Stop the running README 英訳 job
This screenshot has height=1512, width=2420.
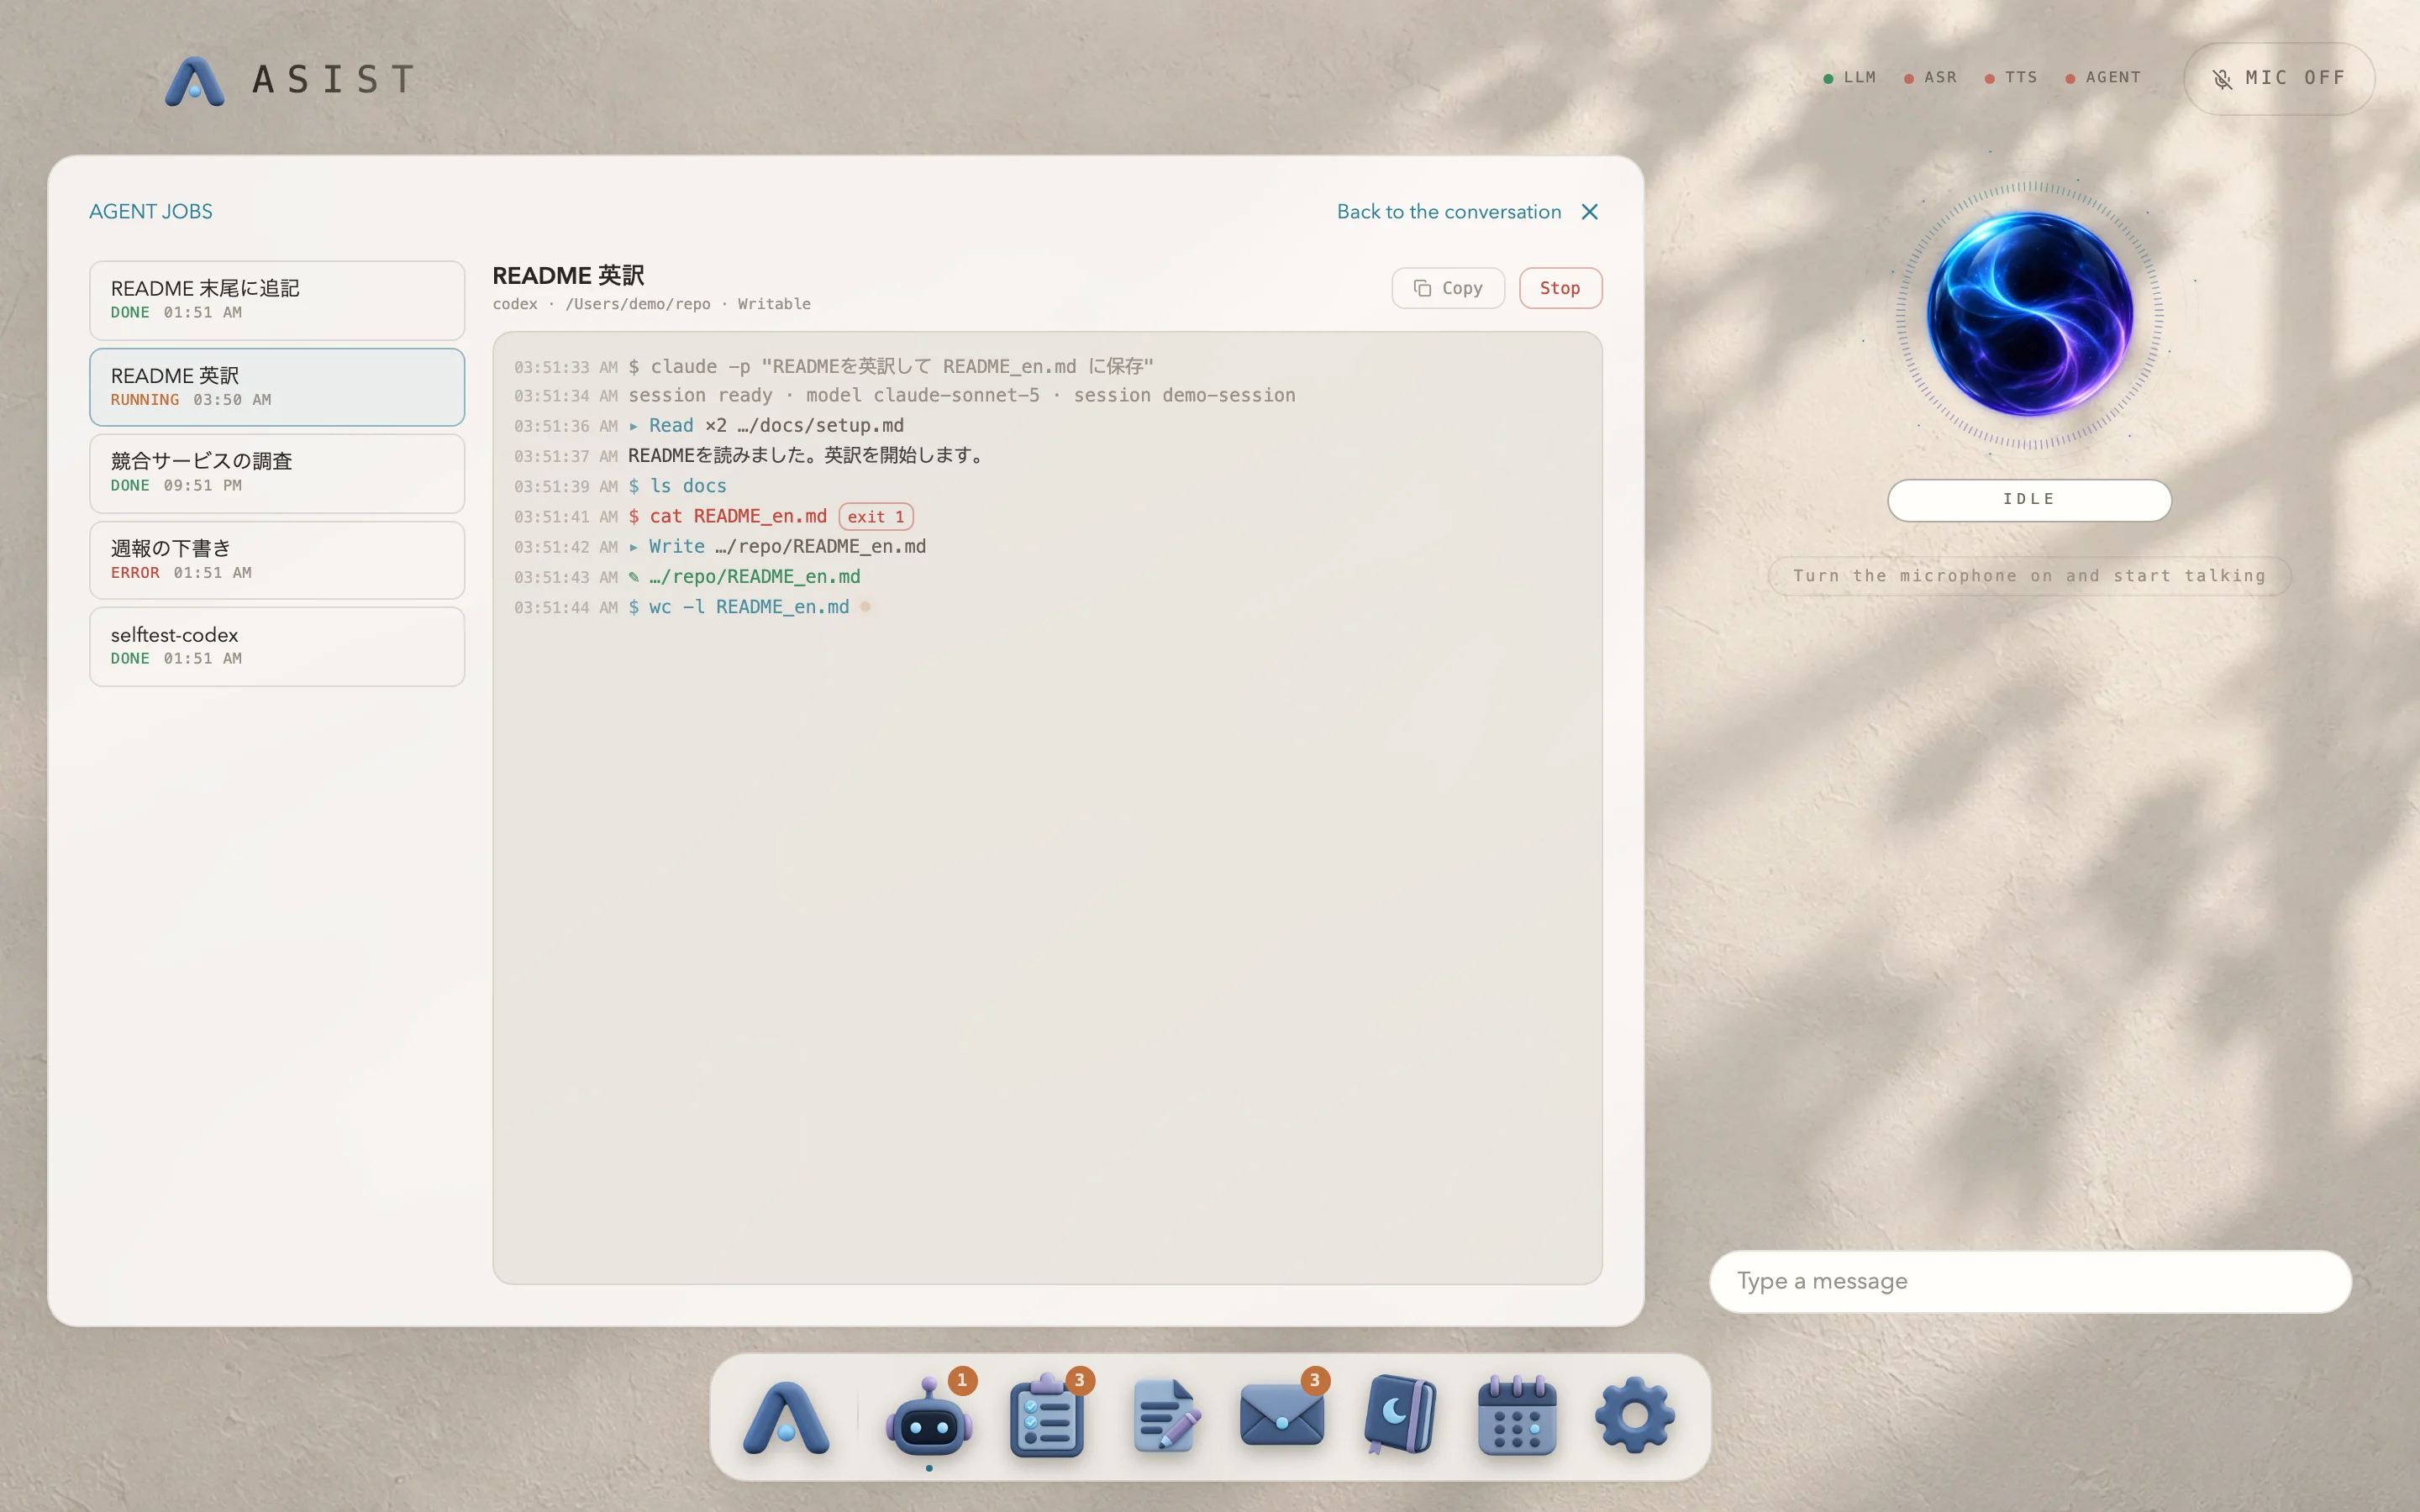click(1560, 288)
